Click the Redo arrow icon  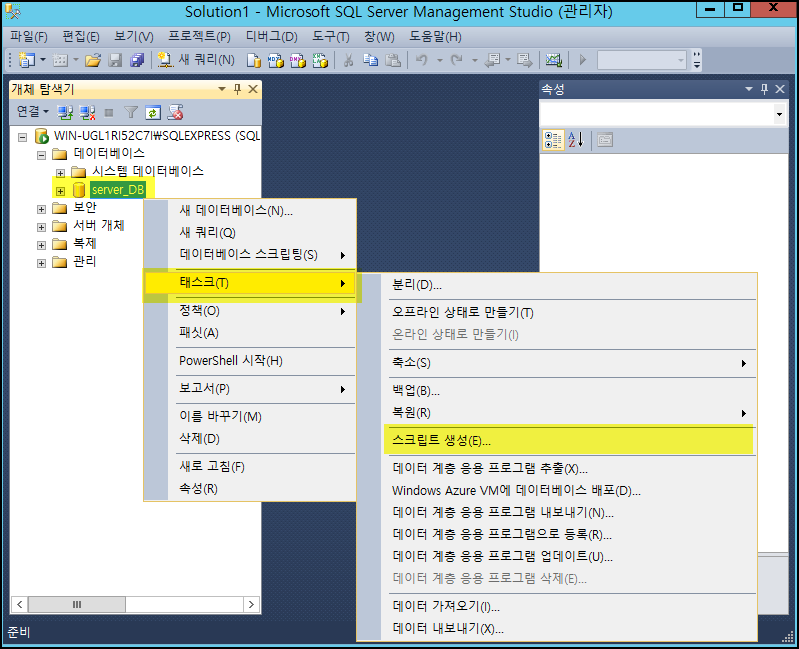click(457, 60)
